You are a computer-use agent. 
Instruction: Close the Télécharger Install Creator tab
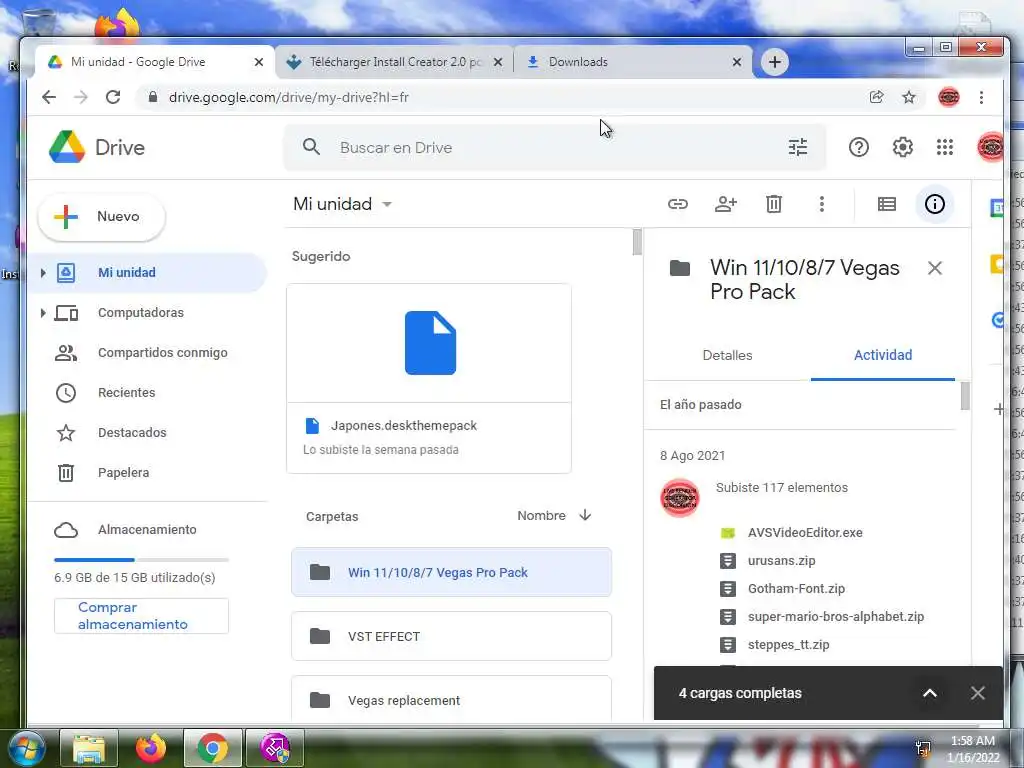pyautogui.click(x=498, y=62)
